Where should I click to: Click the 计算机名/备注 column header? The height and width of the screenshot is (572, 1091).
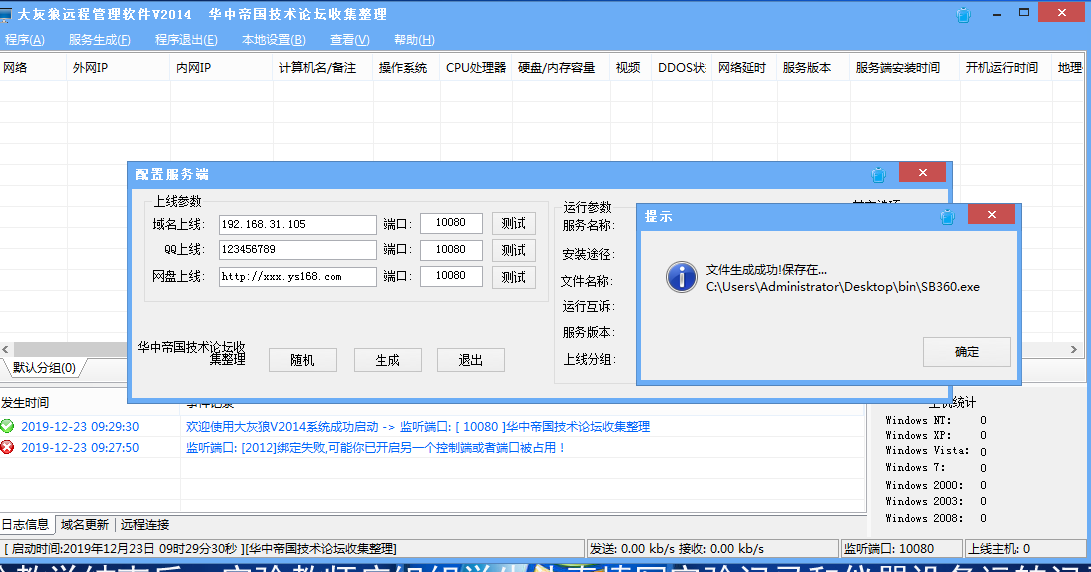[323, 67]
